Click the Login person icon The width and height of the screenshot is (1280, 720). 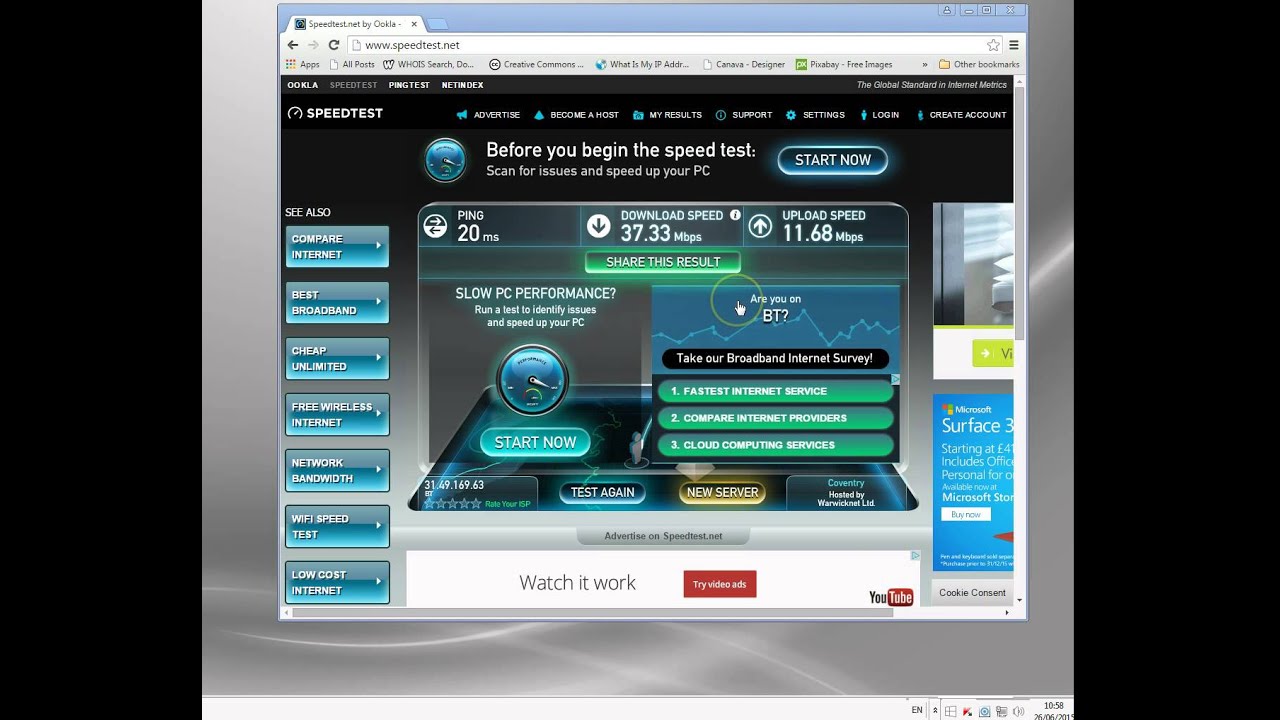point(863,115)
